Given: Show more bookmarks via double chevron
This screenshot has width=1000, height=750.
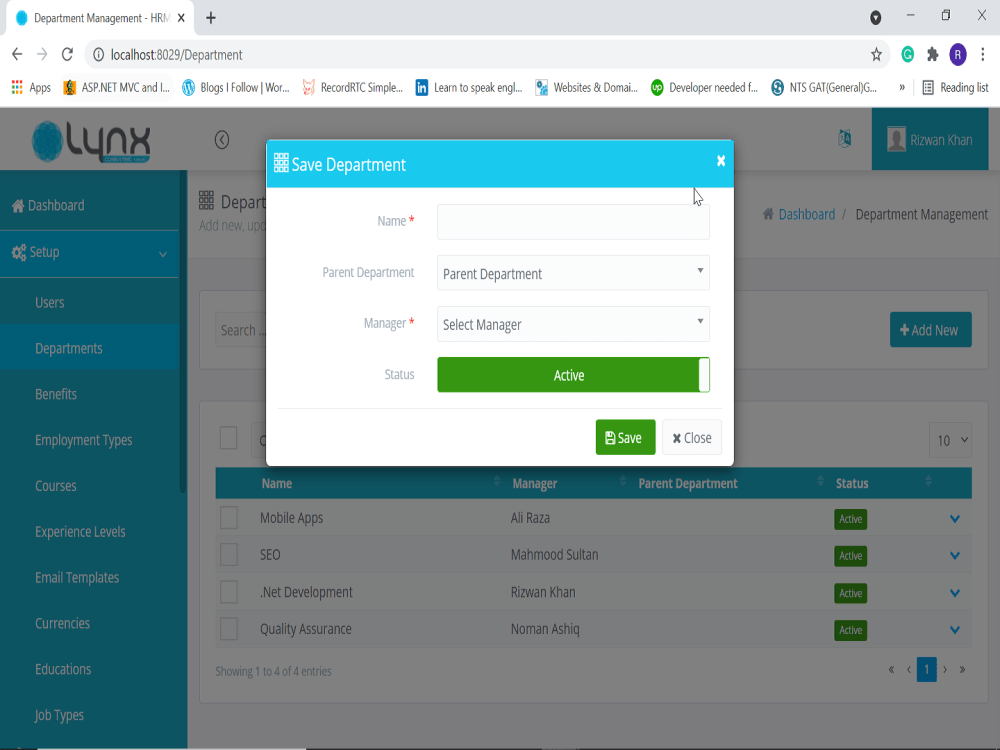Looking at the screenshot, I should point(902,87).
